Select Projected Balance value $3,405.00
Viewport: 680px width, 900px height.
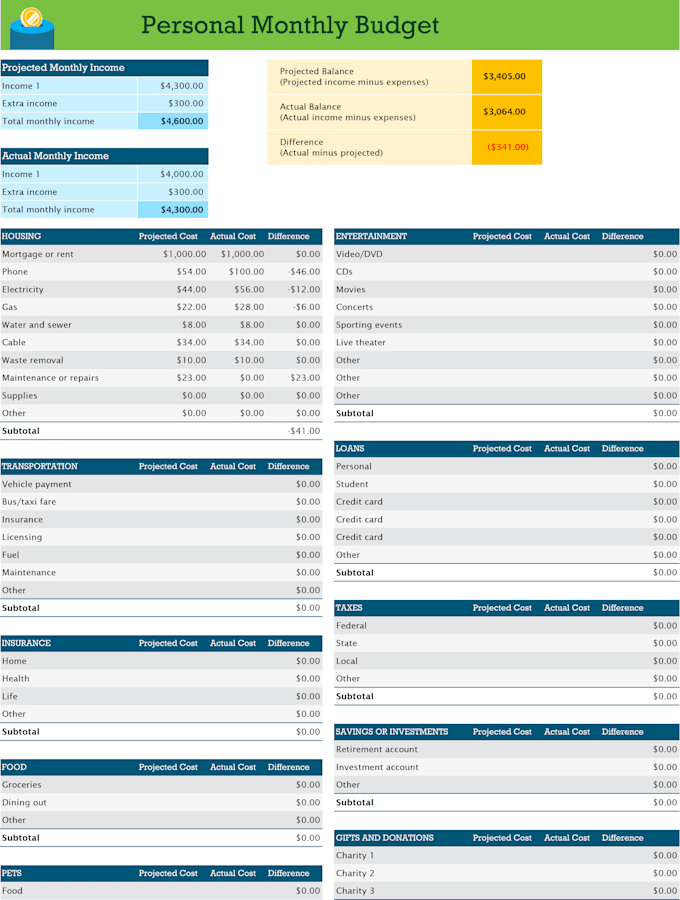[x=504, y=76]
